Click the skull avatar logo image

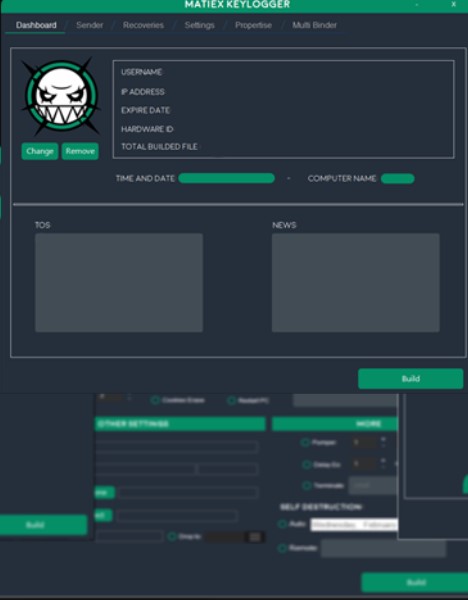coord(61,97)
